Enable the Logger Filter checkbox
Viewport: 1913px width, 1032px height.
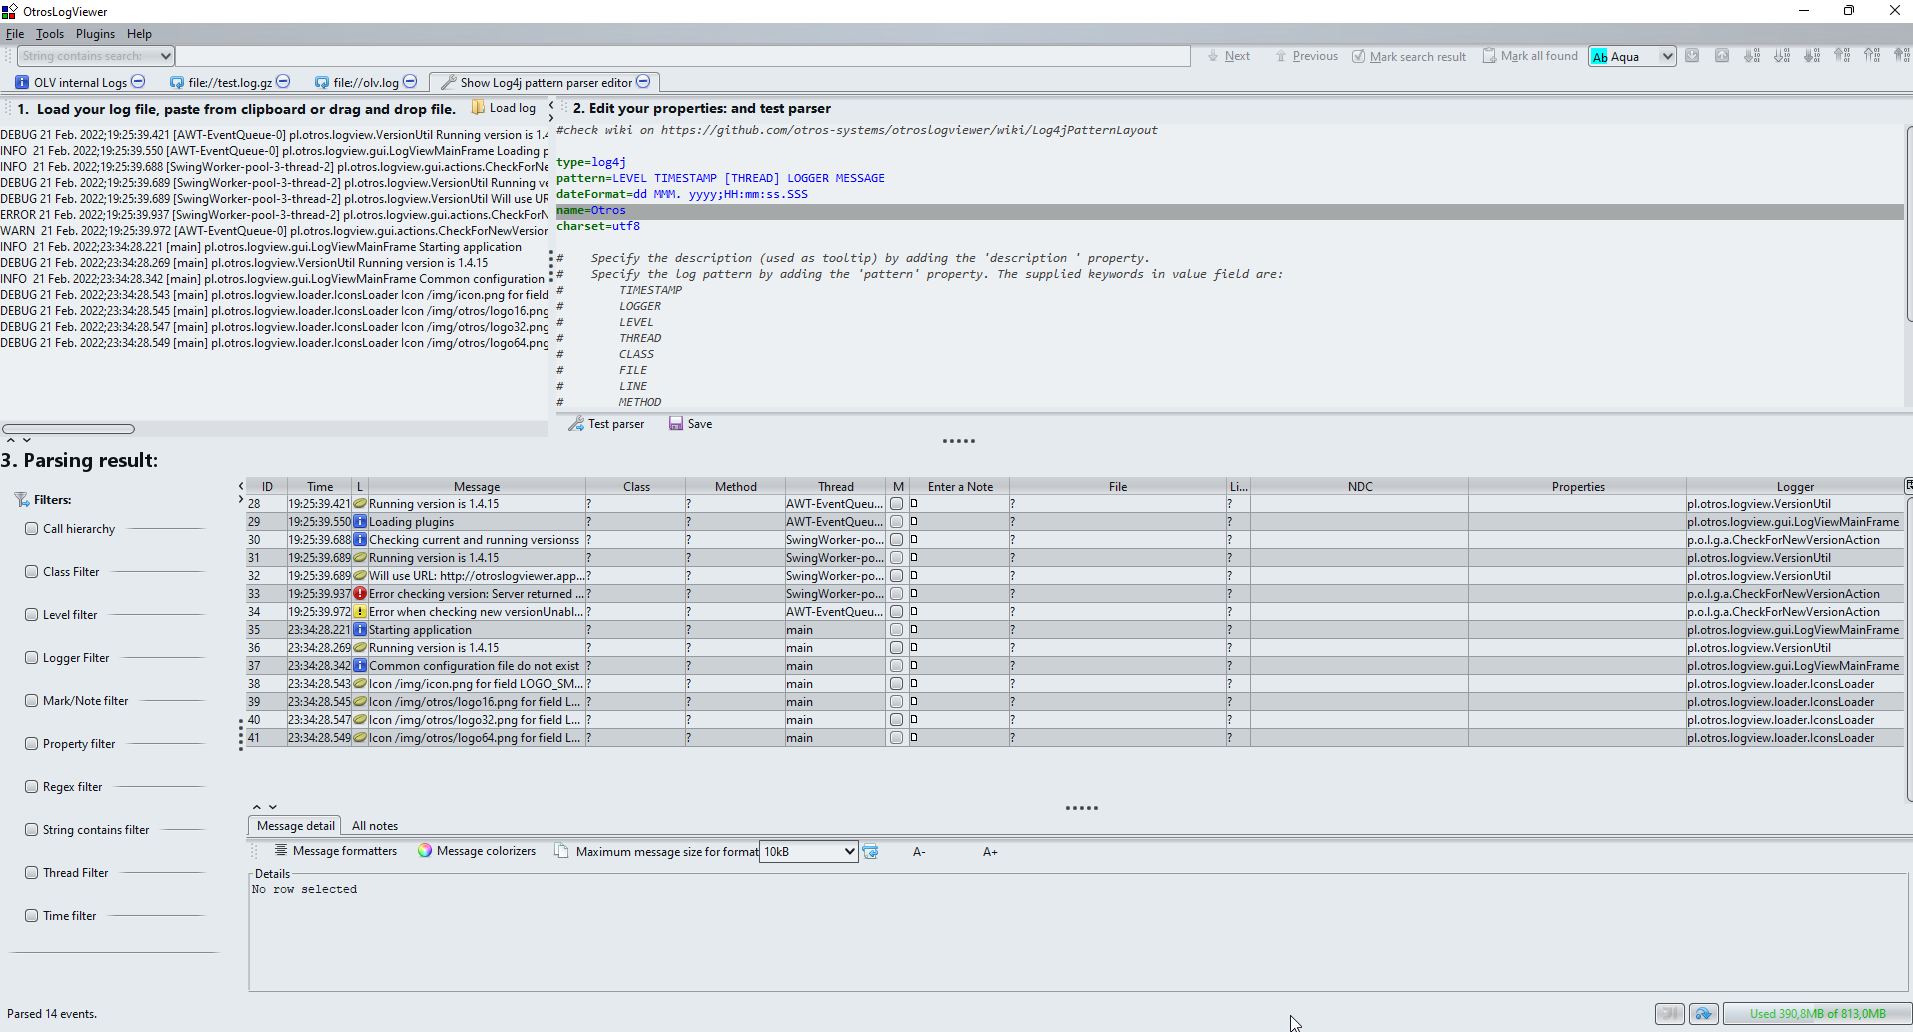[x=32, y=657]
